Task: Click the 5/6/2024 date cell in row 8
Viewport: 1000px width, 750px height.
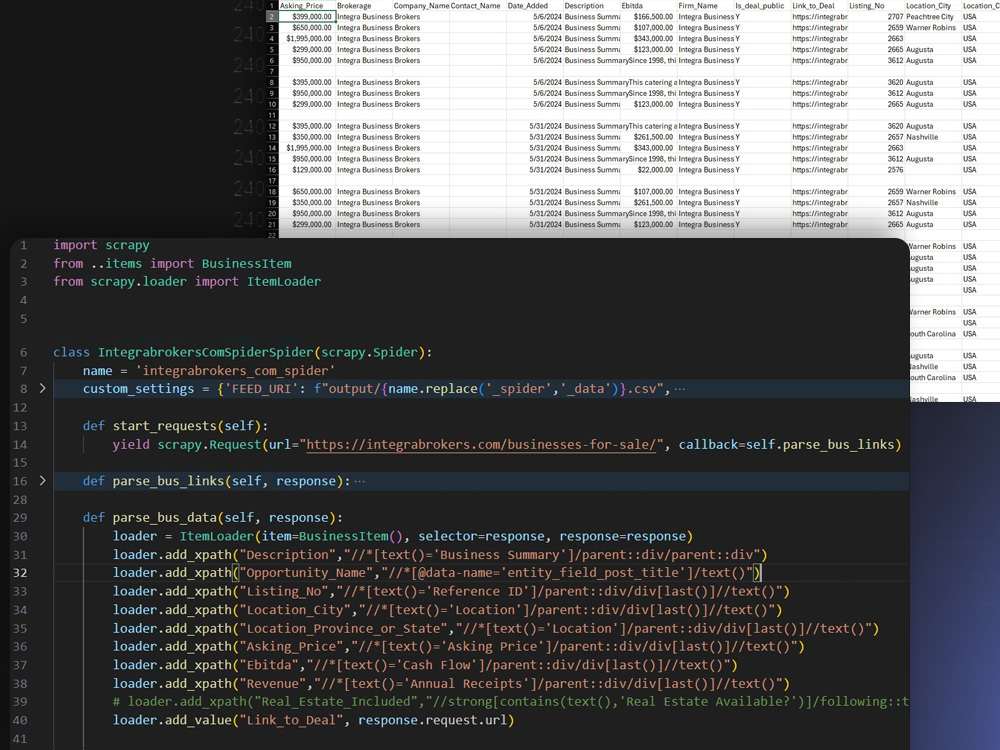Action: 534,82
